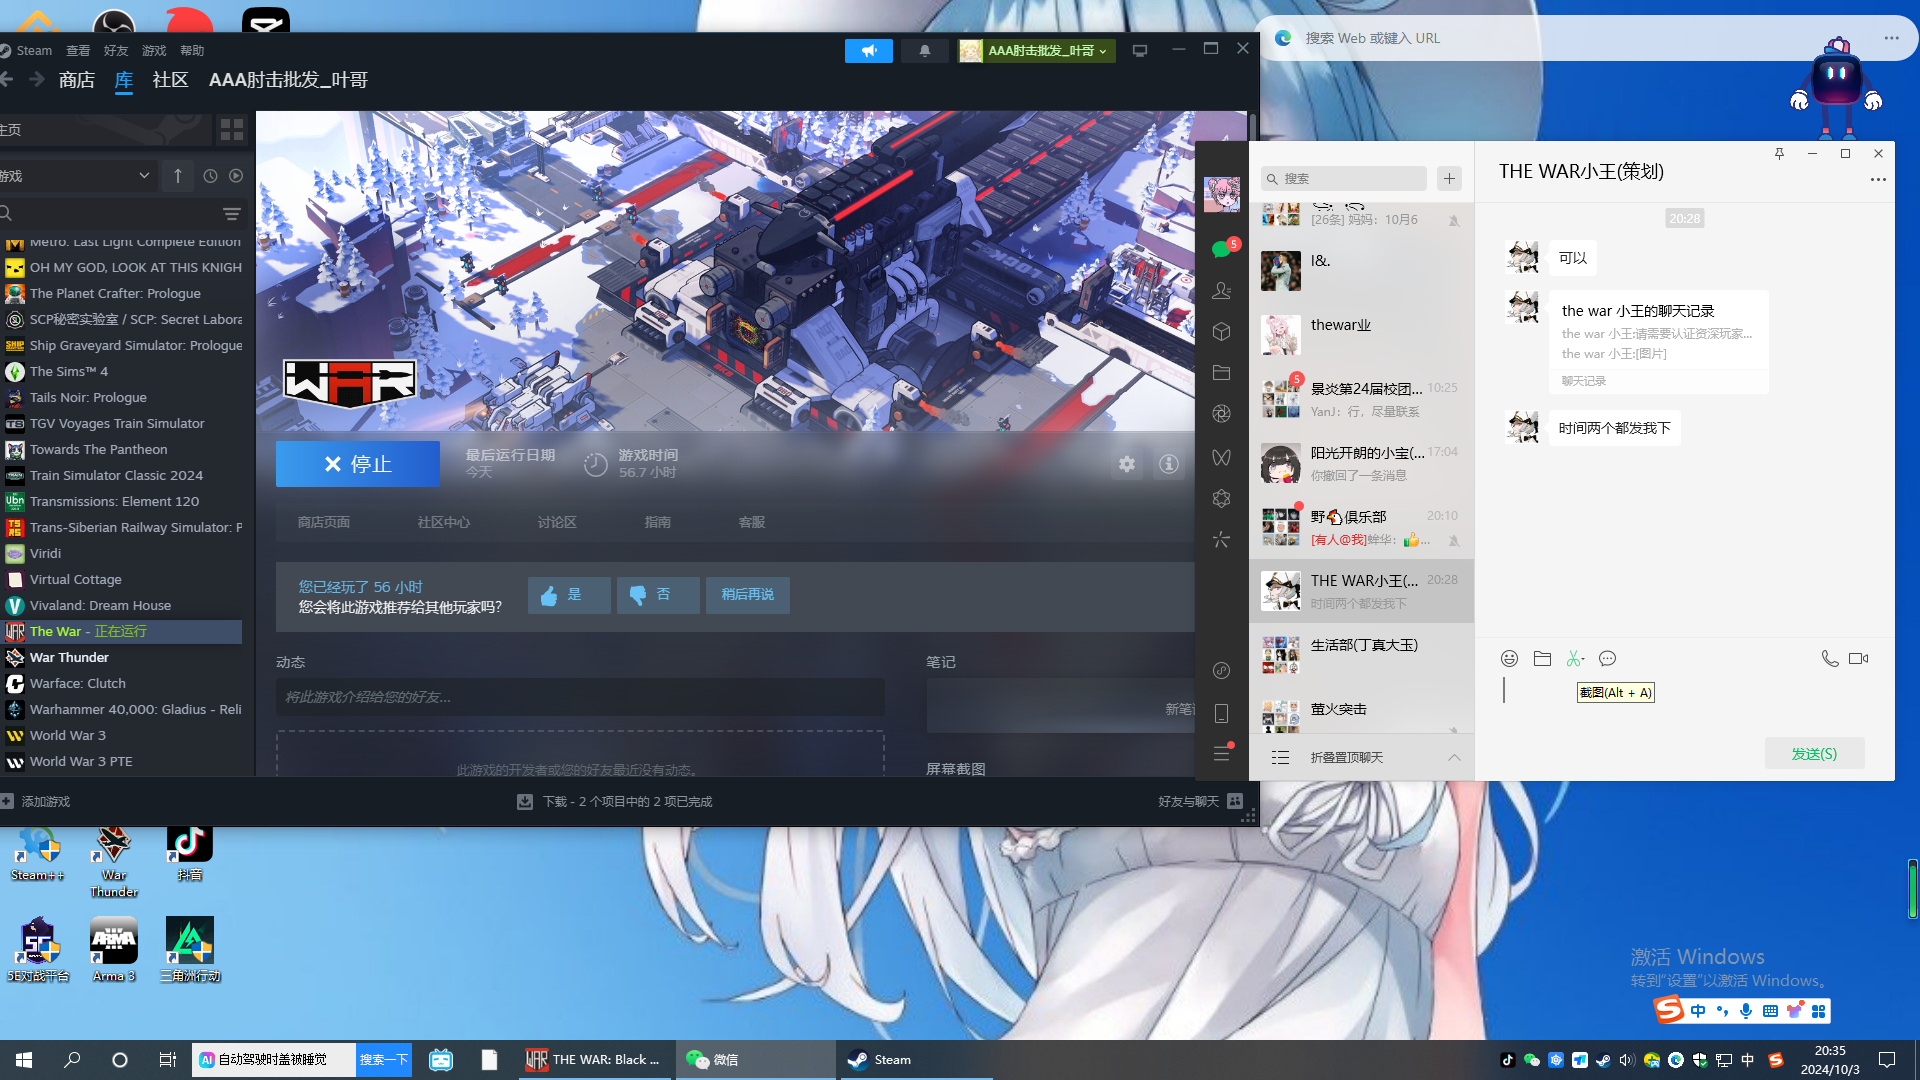The height and width of the screenshot is (1080, 1920).
Task: Click 是 thumbs-up recommend button
Action: (x=569, y=595)
